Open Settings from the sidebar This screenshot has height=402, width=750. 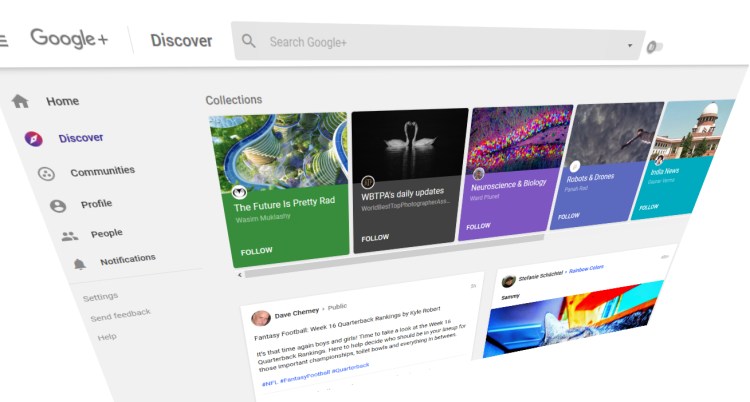(100, 297)
